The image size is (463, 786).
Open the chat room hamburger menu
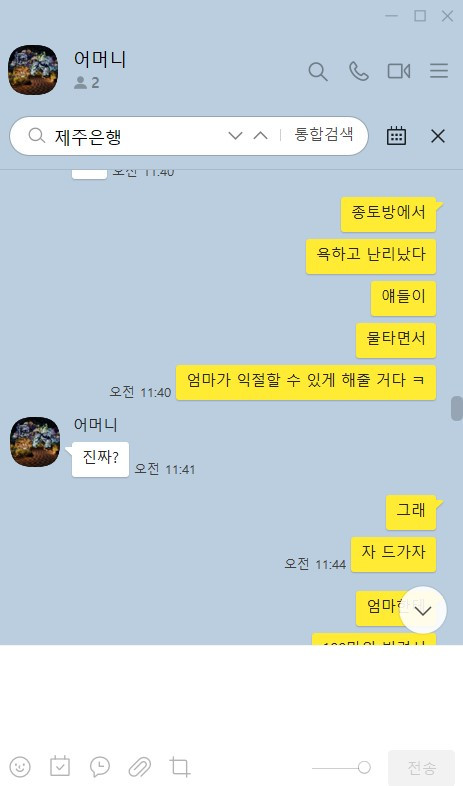click(x=439, y=71)
